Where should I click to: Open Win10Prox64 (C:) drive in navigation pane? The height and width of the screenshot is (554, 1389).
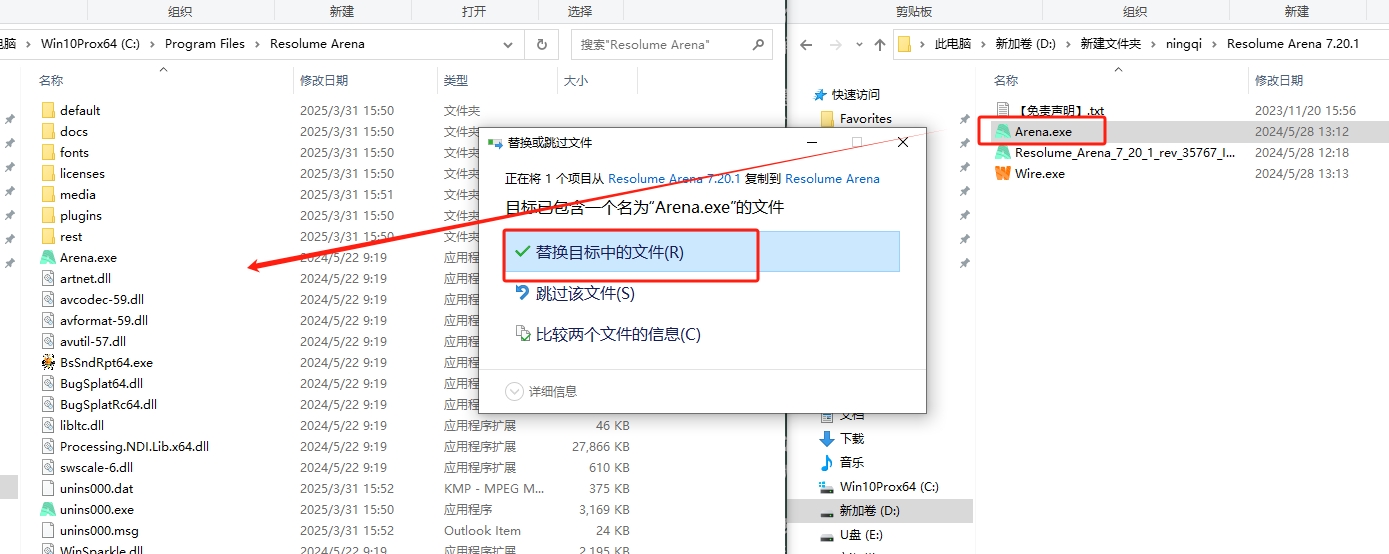click(878, 486)
